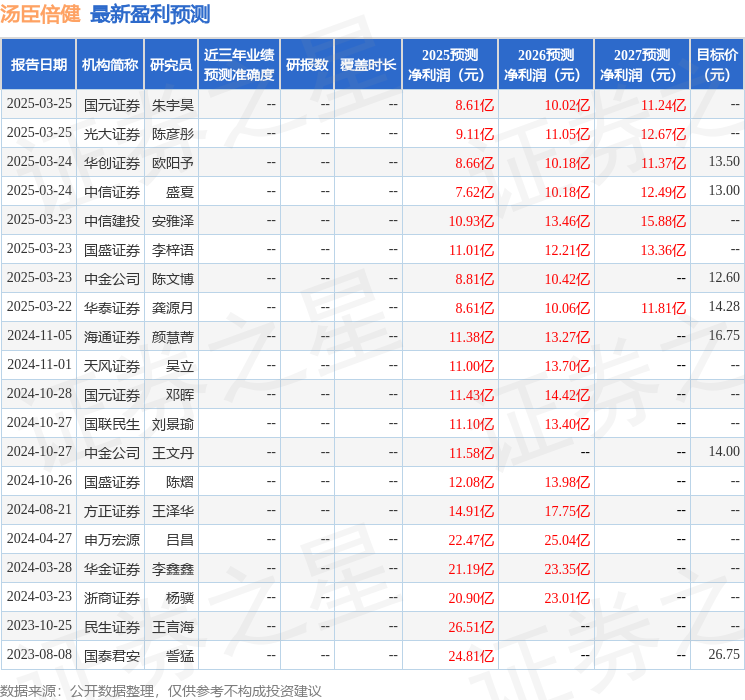This screenshot has width=745, height=700.
Task: Click analyst name 盛夏
Action: pos(180,192)
